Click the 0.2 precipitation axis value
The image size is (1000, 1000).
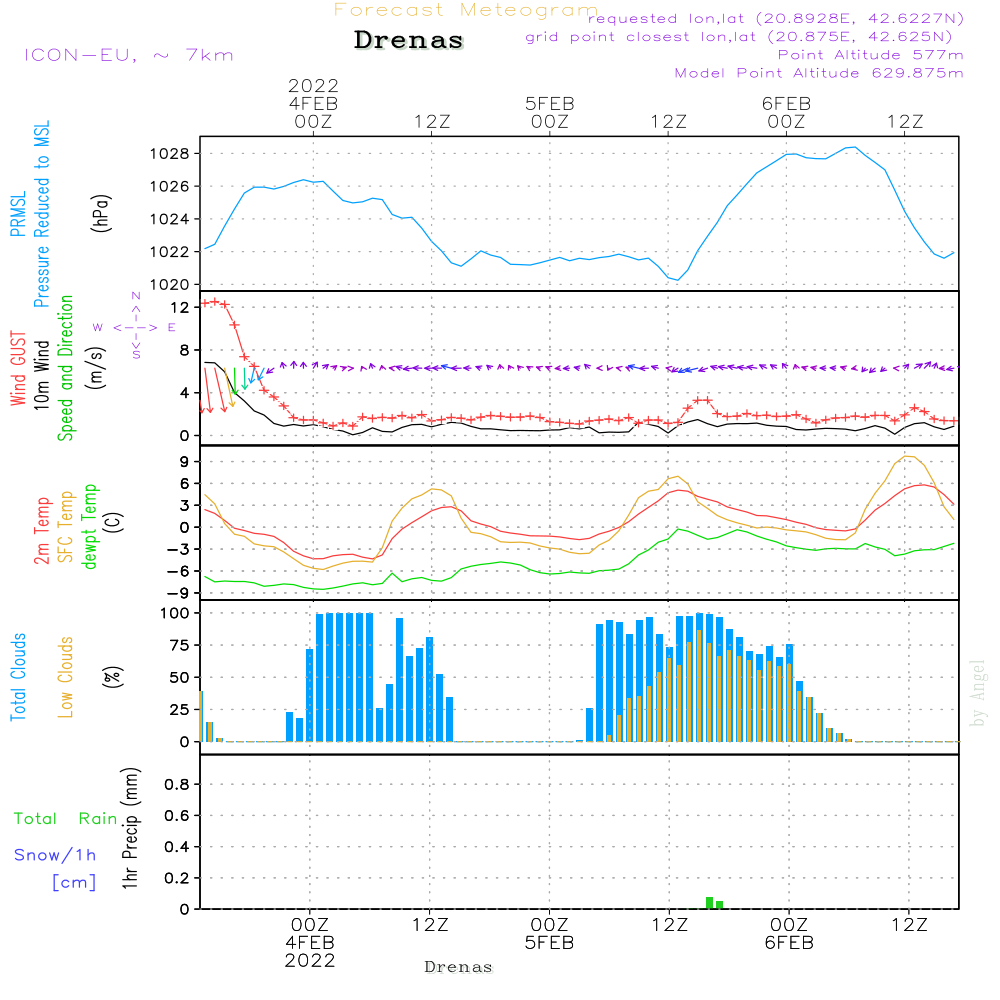(177, 878)
